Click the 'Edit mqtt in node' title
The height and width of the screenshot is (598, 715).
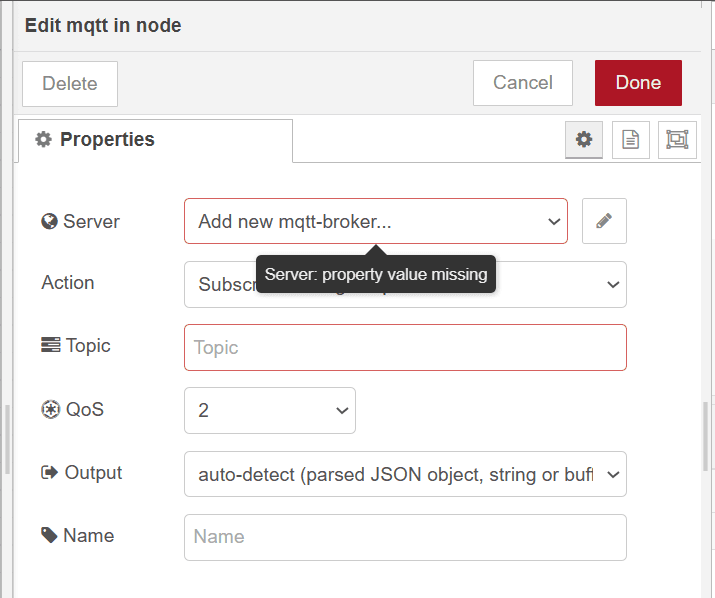tap(103, 26)
